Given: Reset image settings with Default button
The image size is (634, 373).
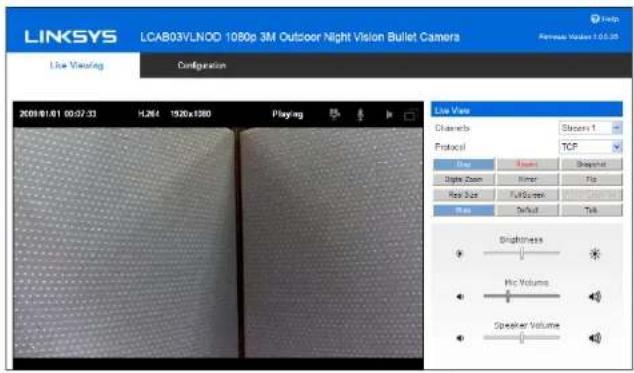Looking at the screenshot, I should tap(527, 210).
